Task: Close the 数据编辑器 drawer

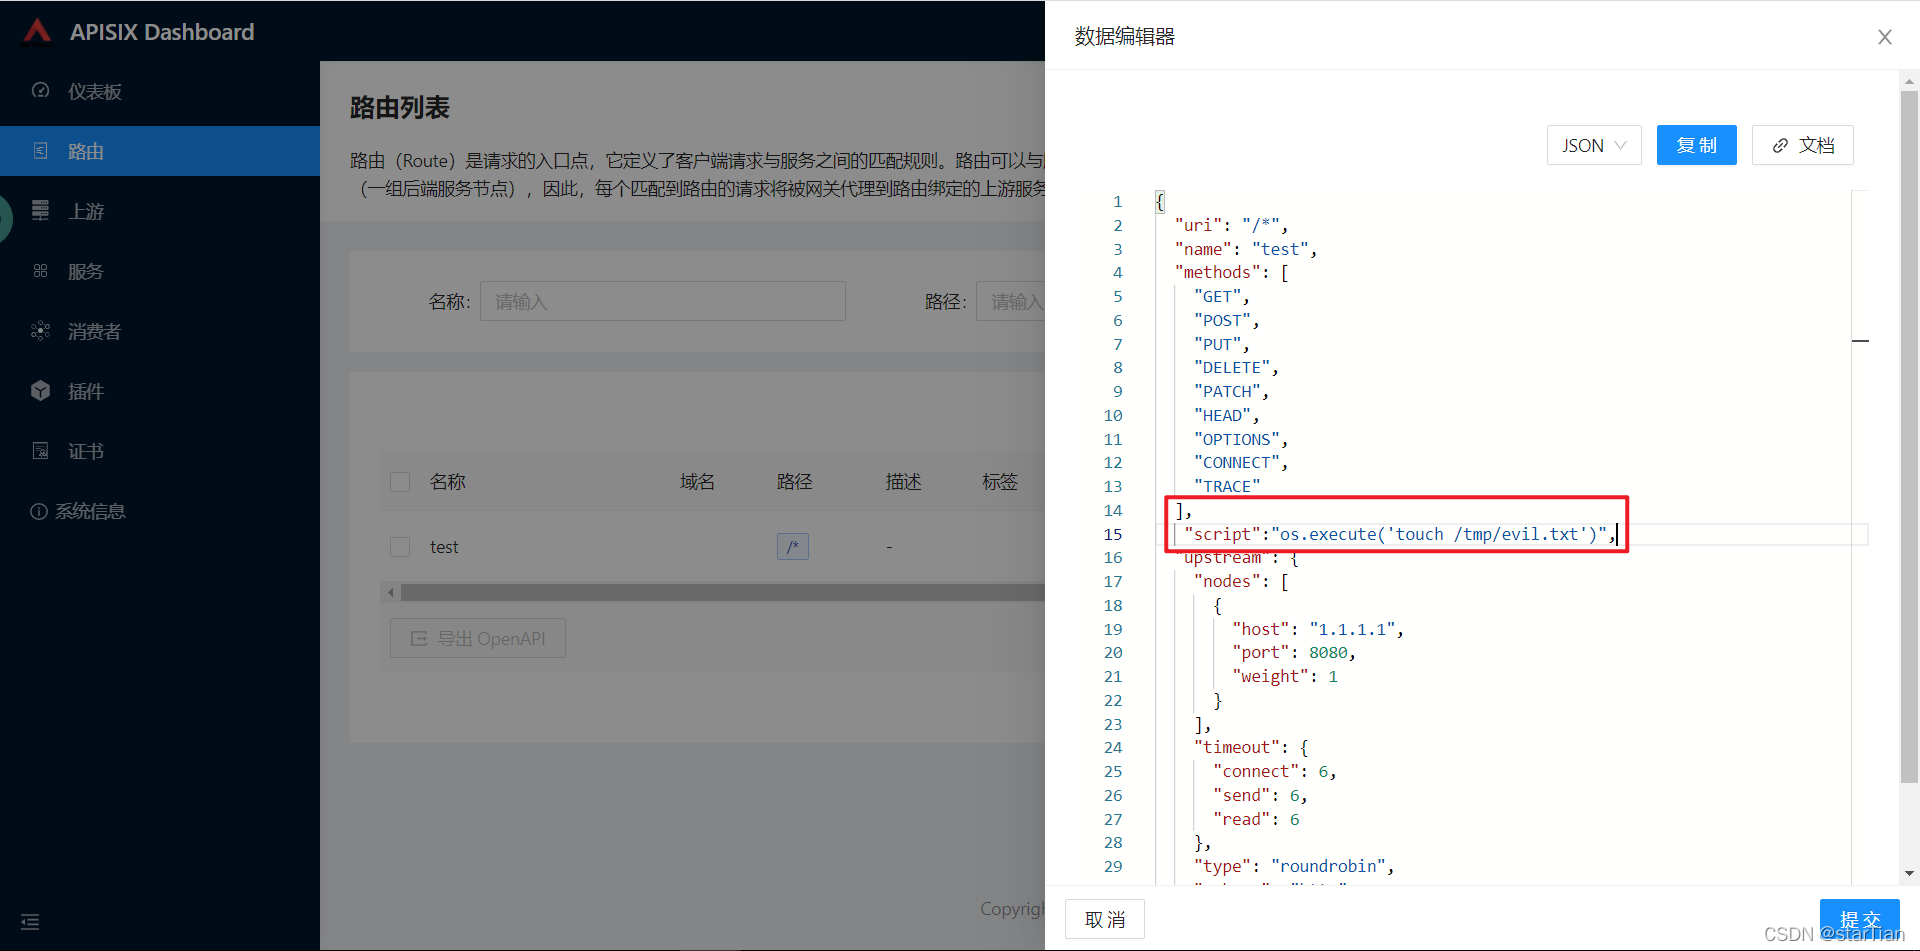Action: 1885,37
